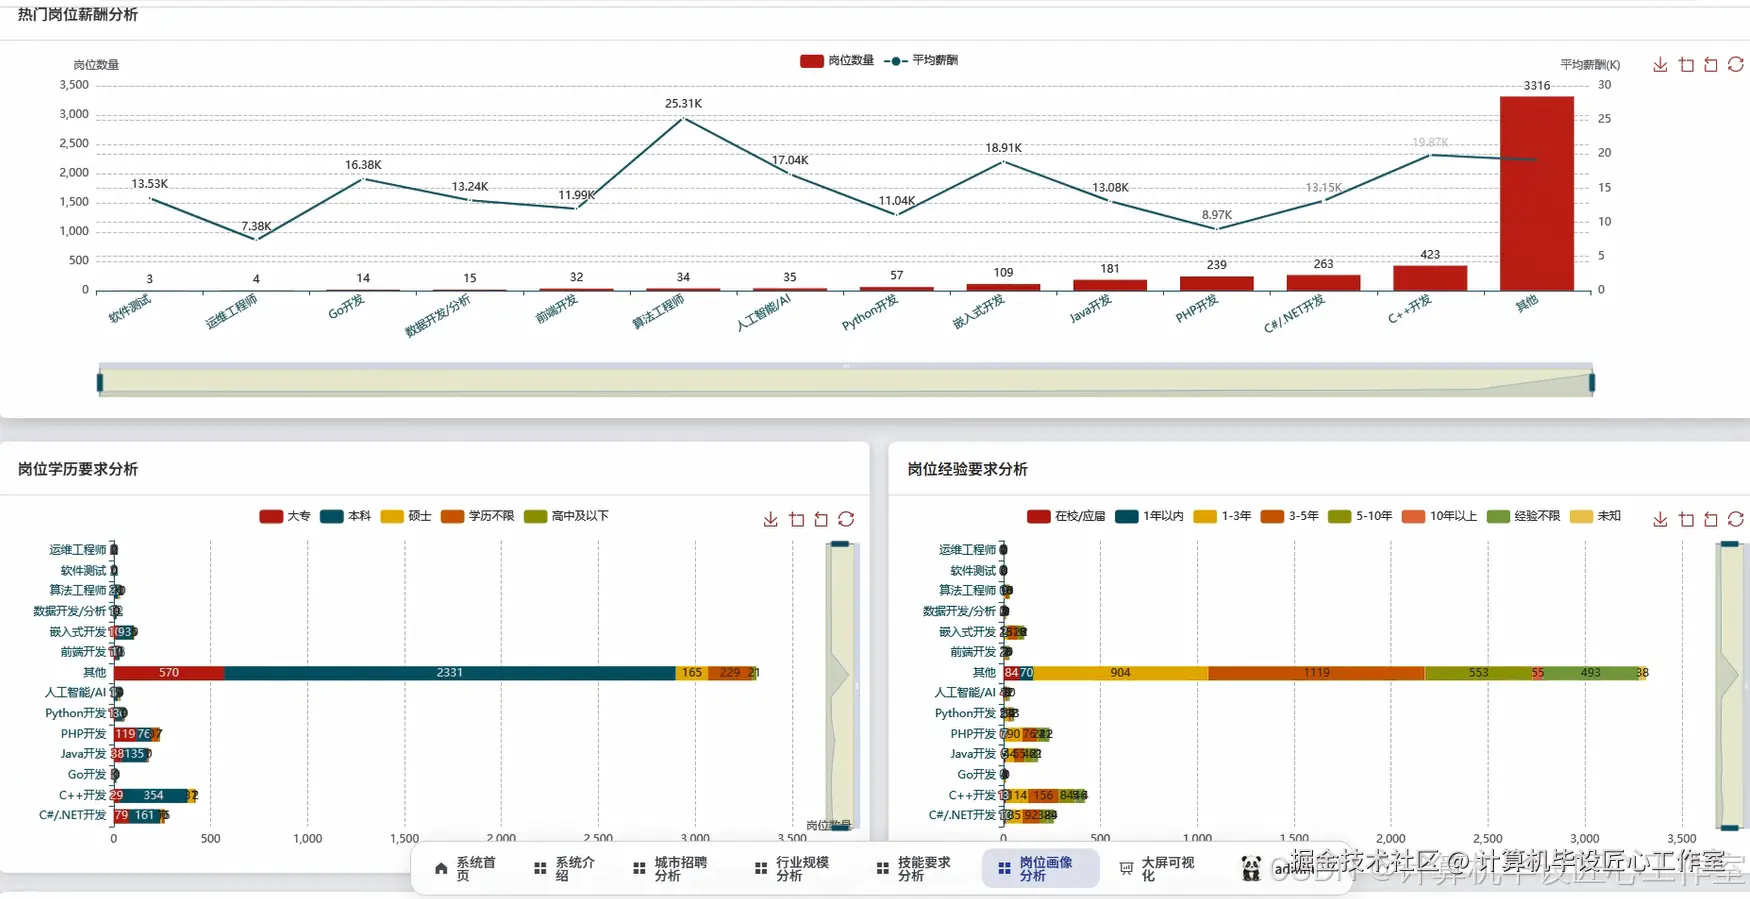1750x899 pixels.
Task: Click the 算法工程师 x-axis label in top chart
Action: [x=658, y=311]
